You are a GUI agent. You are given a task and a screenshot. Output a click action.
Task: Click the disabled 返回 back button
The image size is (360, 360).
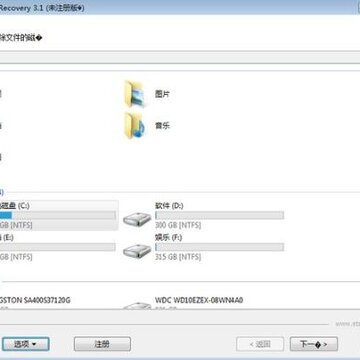coord(260,344)
